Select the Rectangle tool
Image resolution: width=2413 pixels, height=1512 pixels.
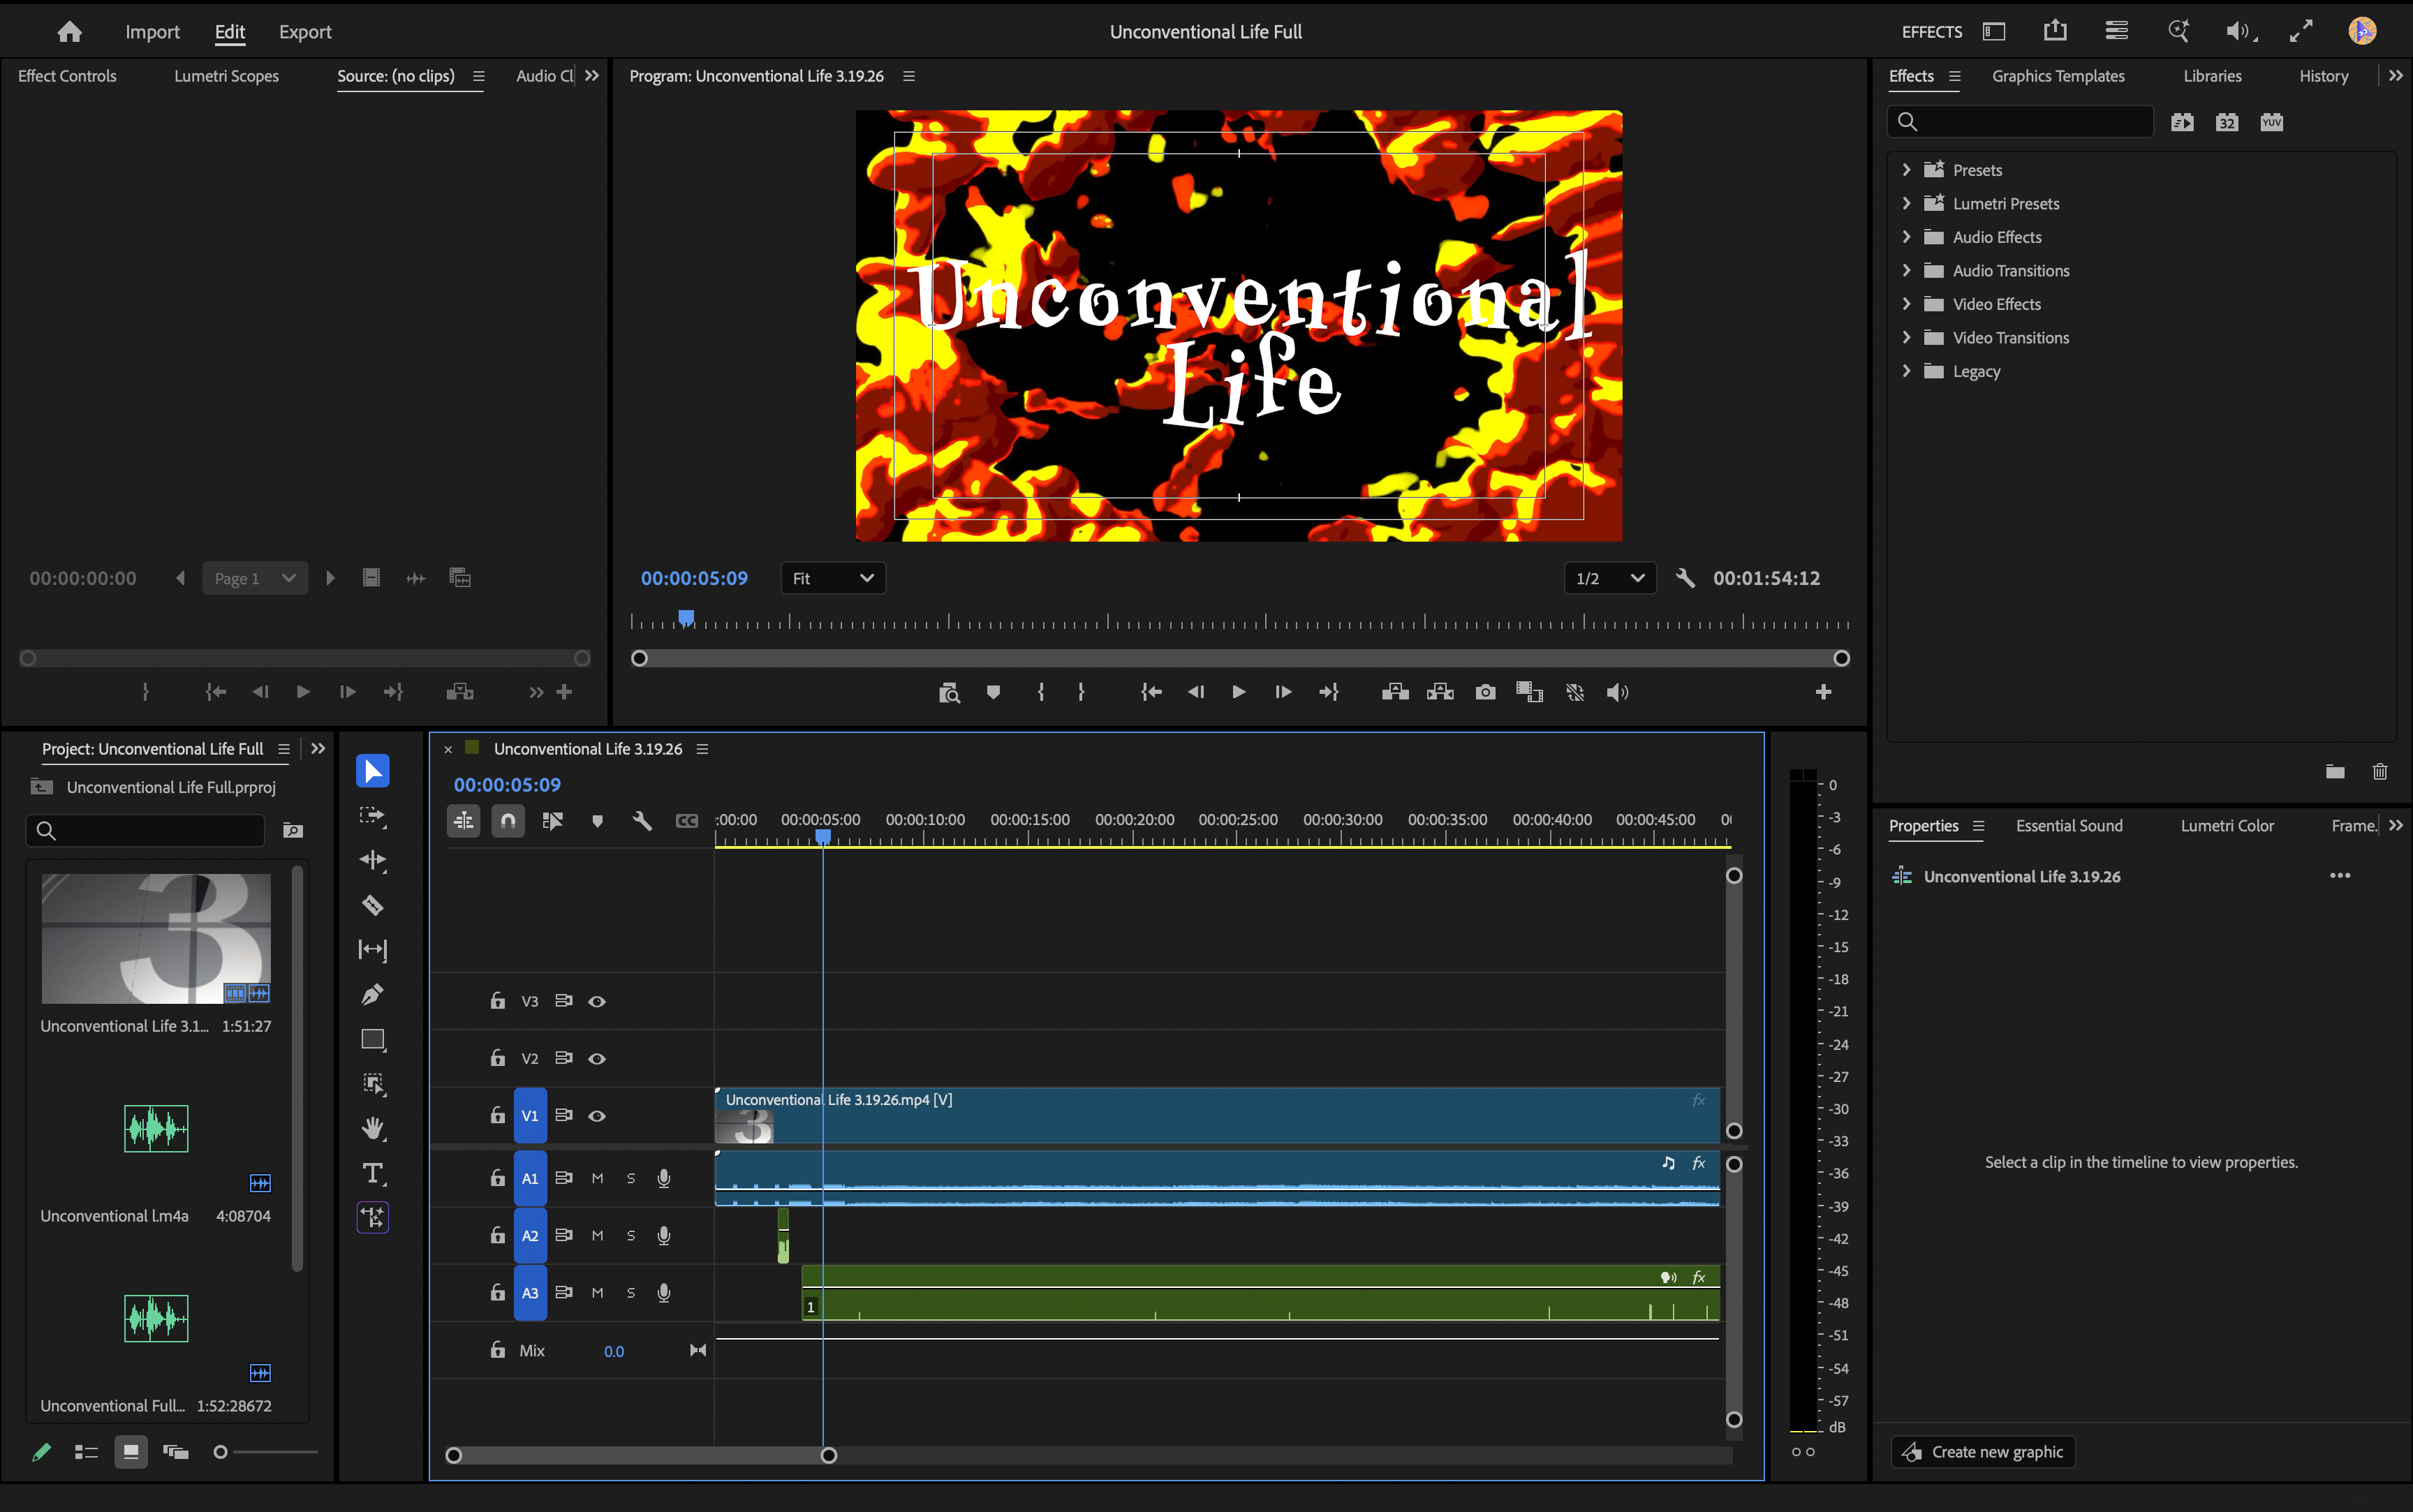(x=372, y=1039)
